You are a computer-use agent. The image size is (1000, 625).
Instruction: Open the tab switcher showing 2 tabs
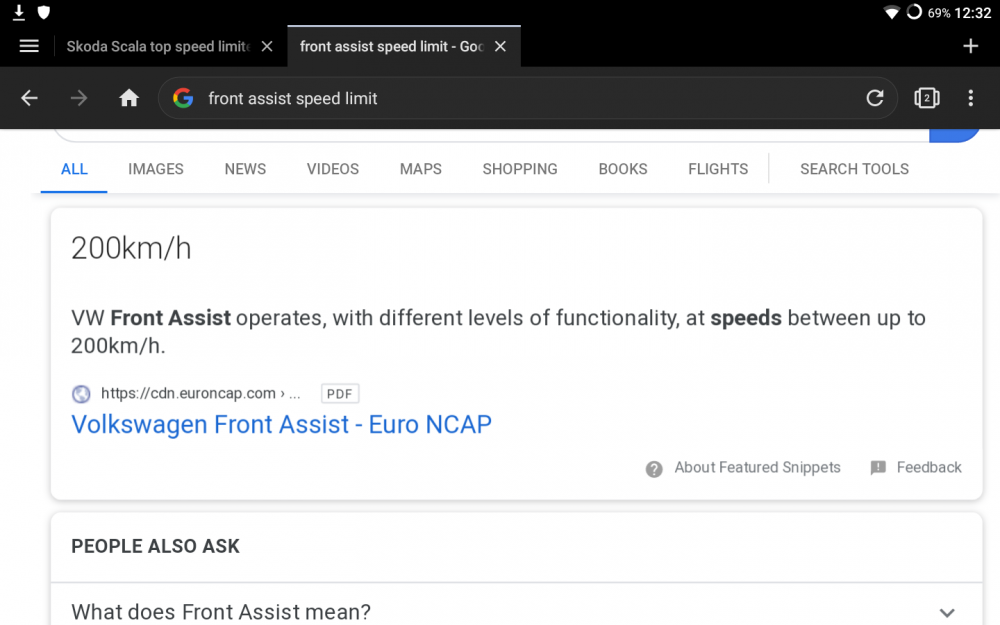tap(927, 98)
